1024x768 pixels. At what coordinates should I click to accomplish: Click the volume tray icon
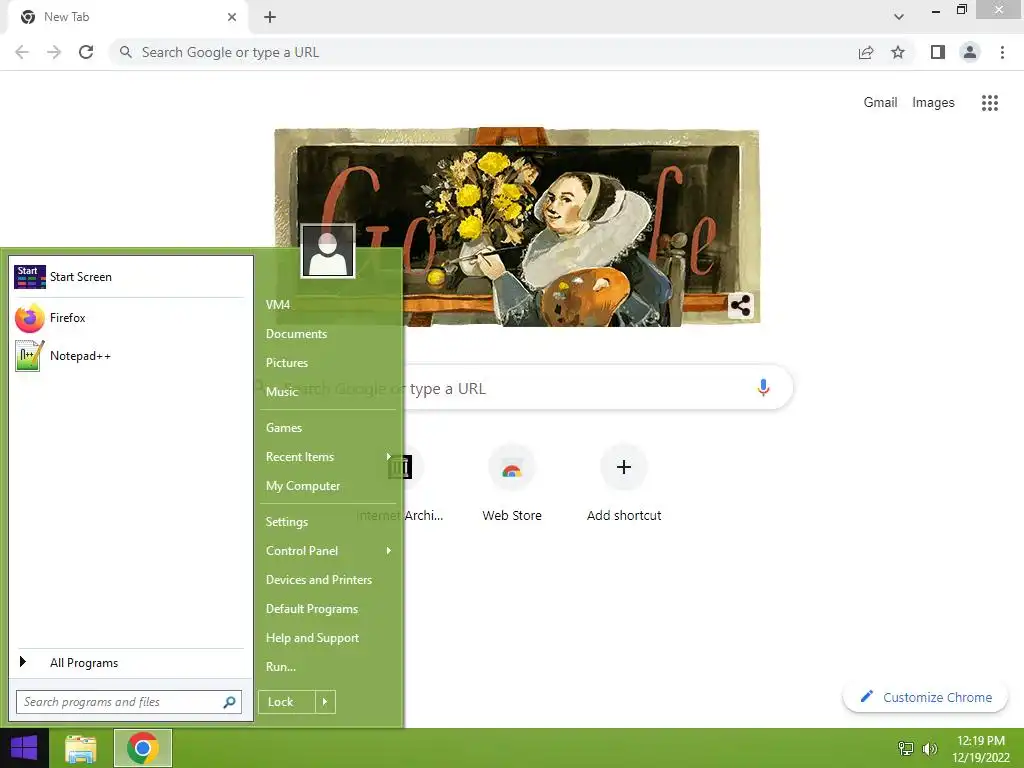pyautogui.click(x=929, y=748)
